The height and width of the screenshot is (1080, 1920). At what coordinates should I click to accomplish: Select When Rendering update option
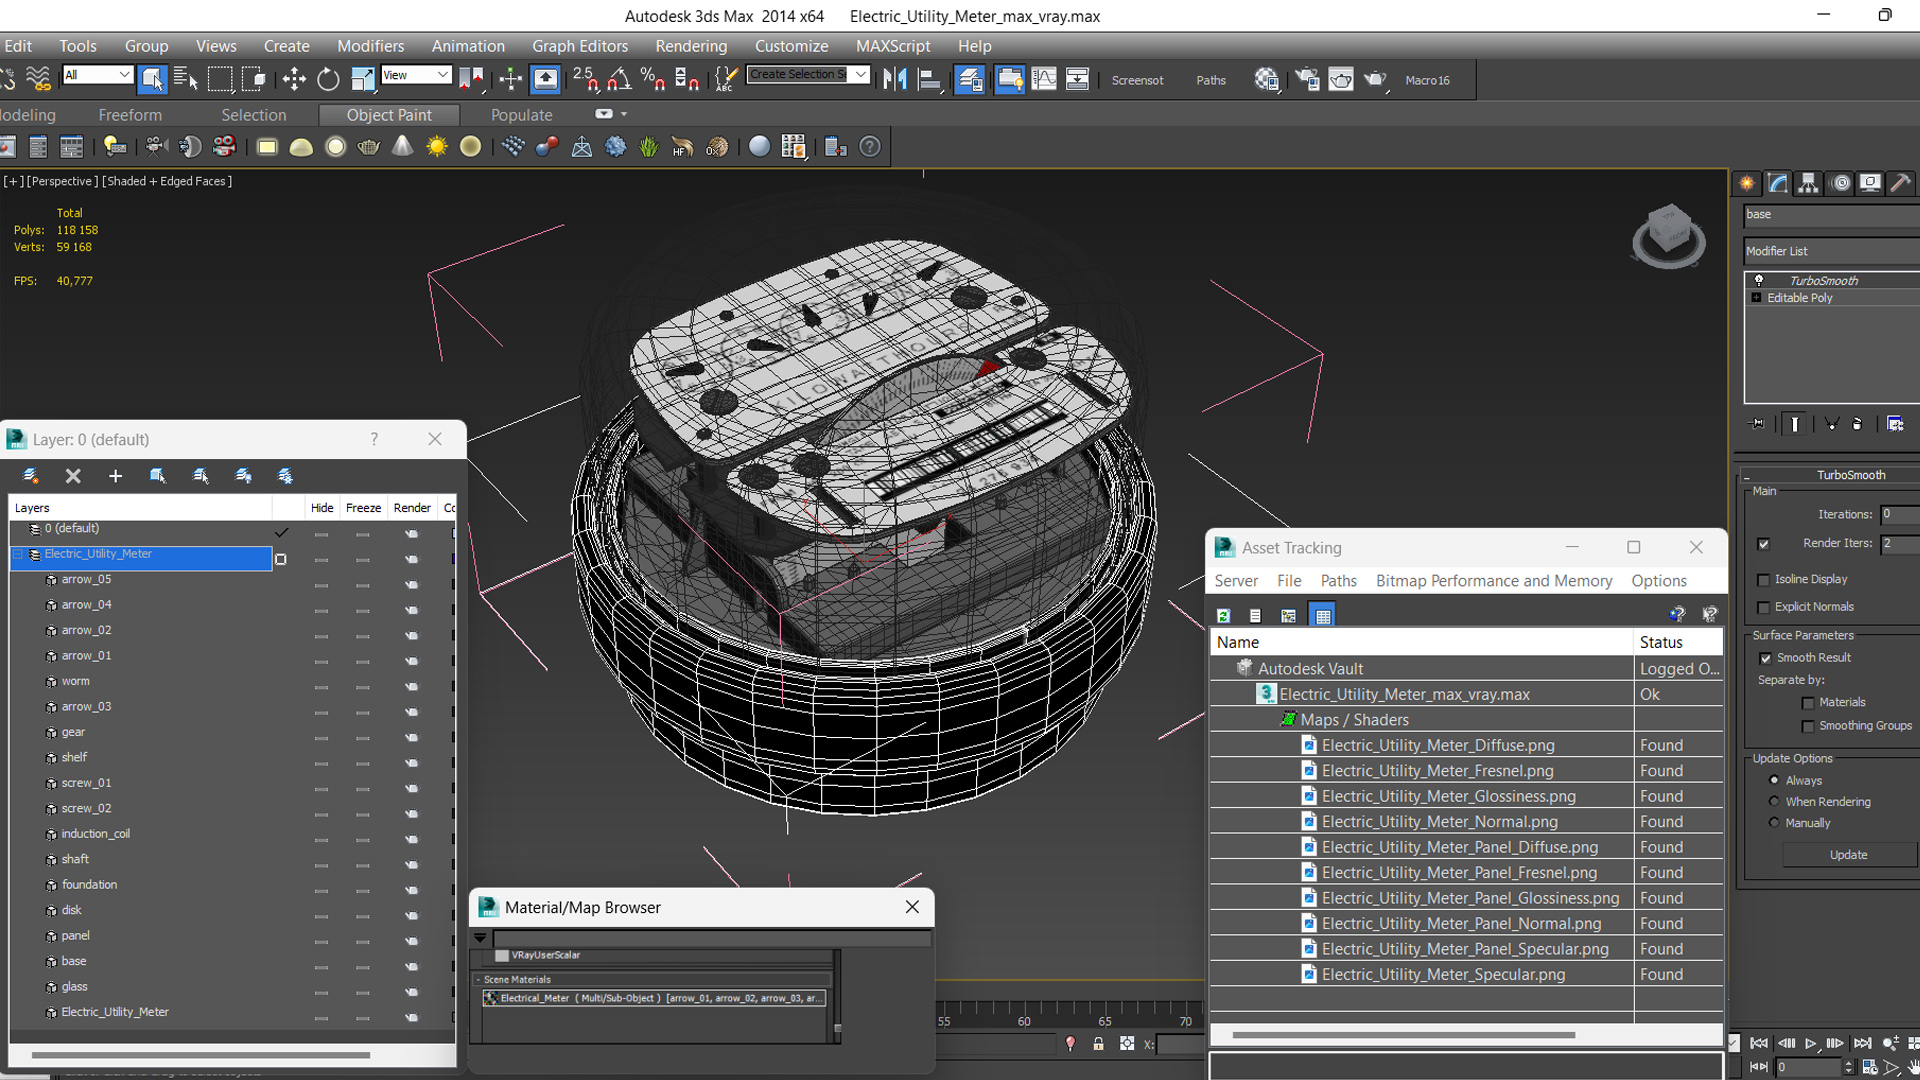[x=1774, y=801]
